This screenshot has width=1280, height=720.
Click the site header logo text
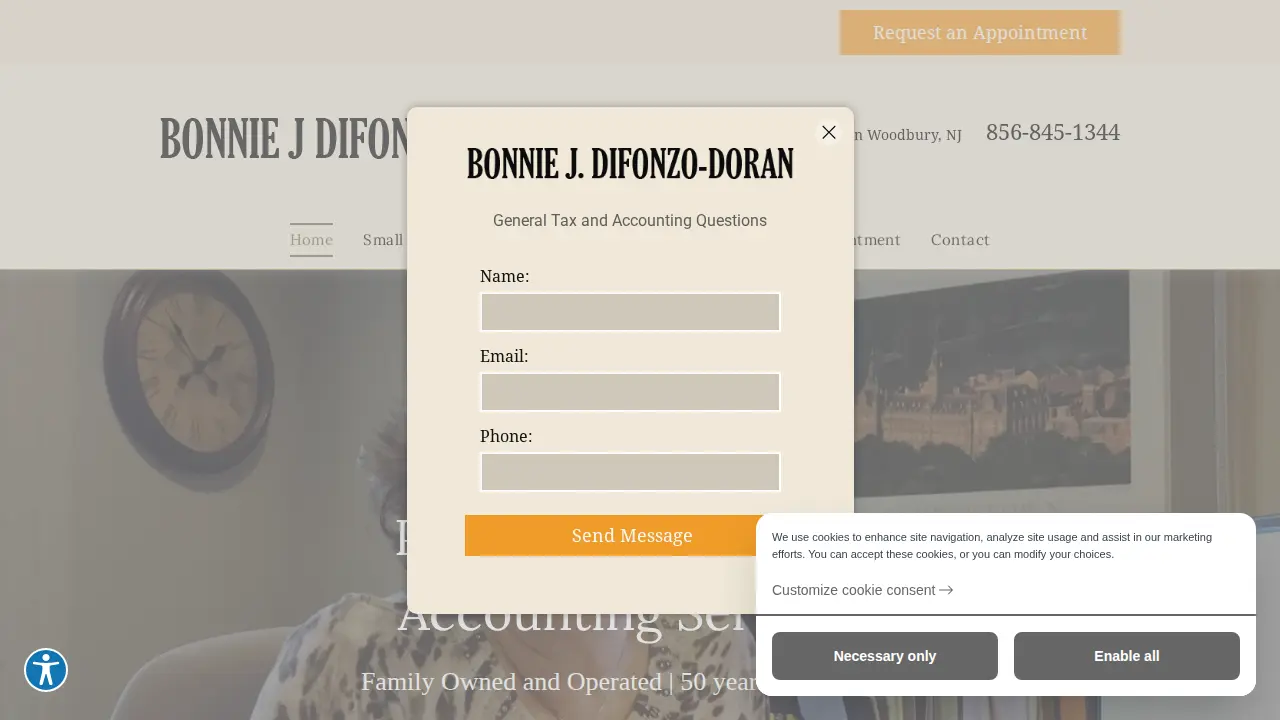coord(284,139)
